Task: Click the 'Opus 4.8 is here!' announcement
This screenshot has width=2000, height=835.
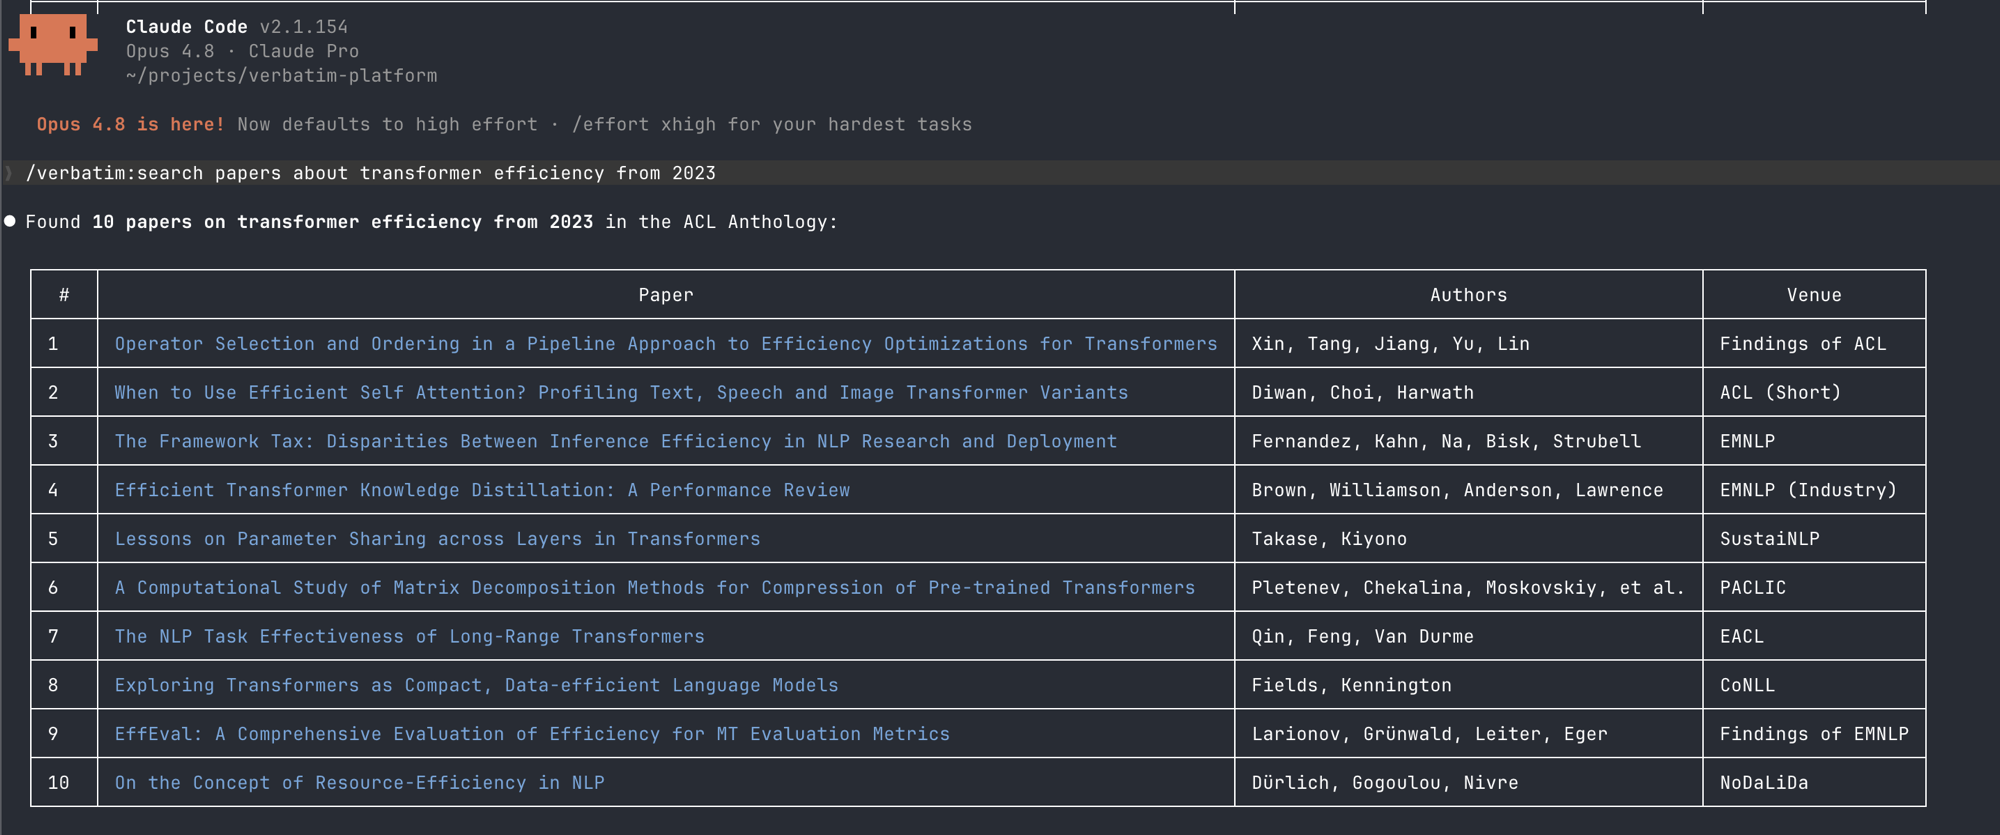Action: 131,125
